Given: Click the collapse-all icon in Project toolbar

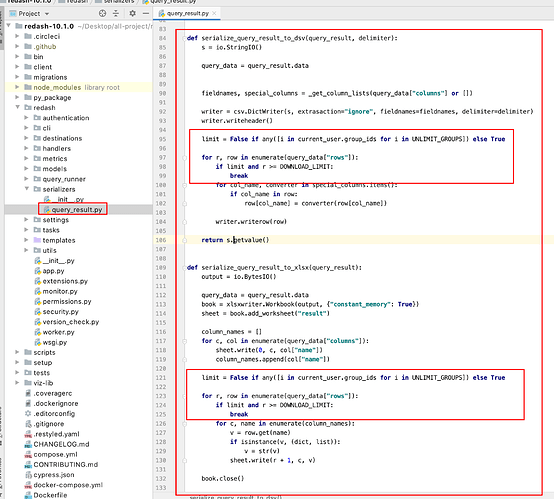Looking at the screenshot, I should 116,13.
